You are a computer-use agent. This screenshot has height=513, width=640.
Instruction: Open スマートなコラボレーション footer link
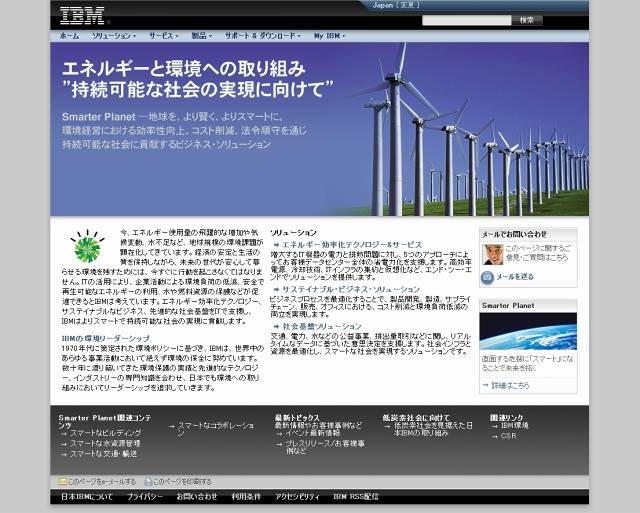coord(216,429)
